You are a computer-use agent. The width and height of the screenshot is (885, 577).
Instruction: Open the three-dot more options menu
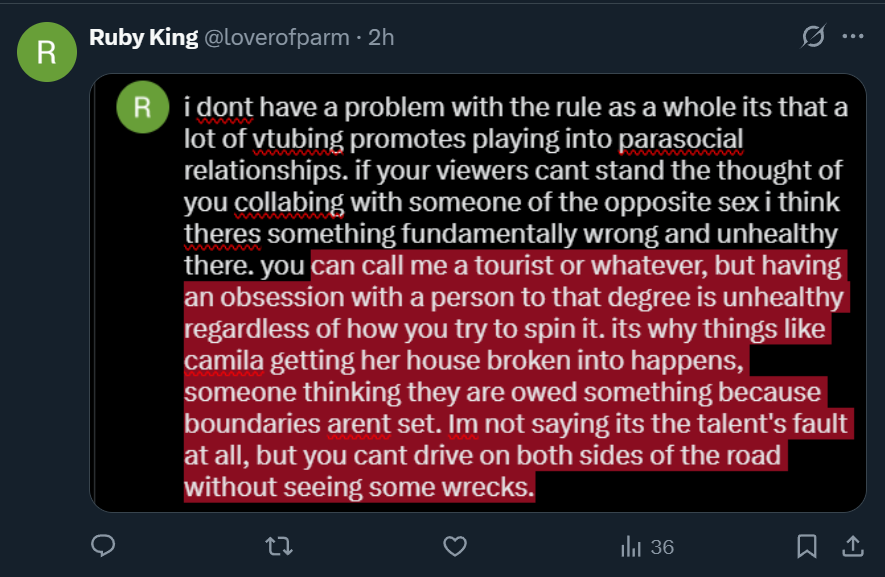coord(853,37)
